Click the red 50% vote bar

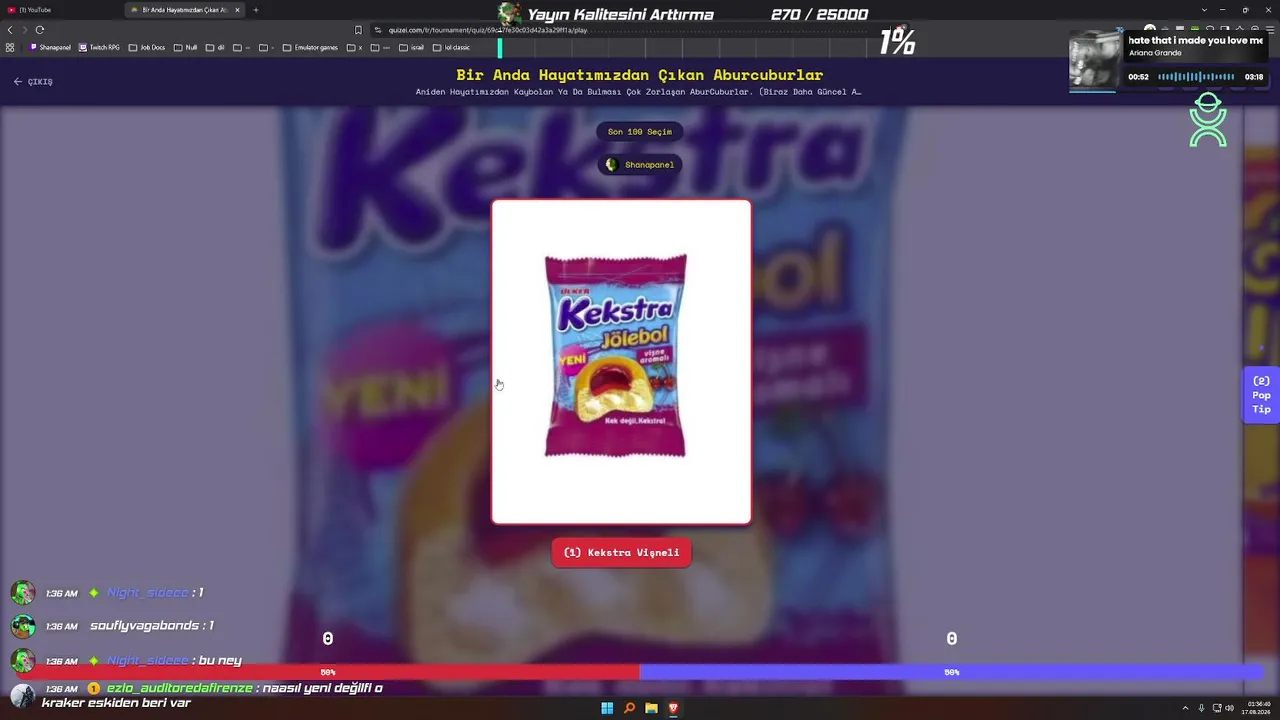(328, 672)
